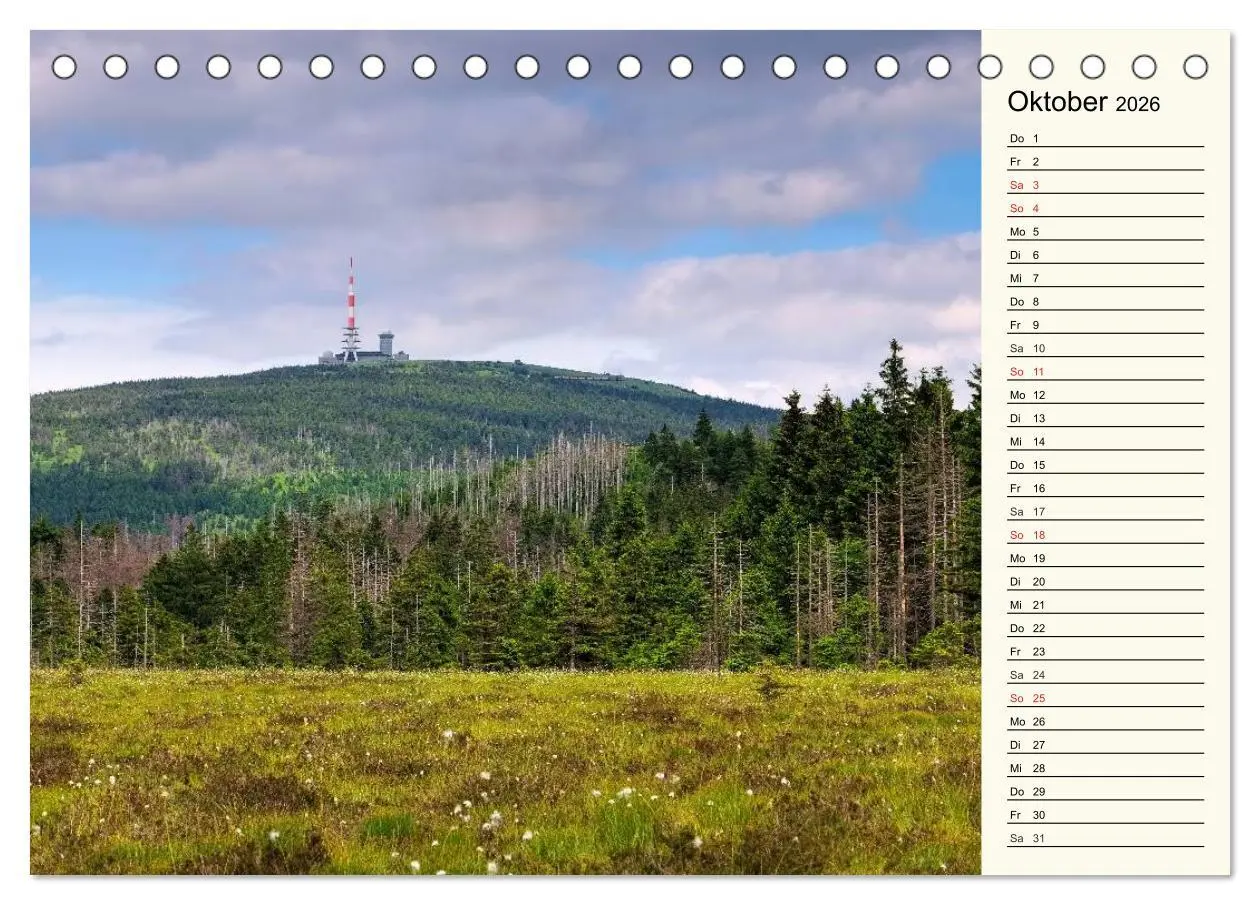Viewport: 1260px width, 905px height.
Task: Select the calendar row 'Di 27'
Action: pos(1105,745)
